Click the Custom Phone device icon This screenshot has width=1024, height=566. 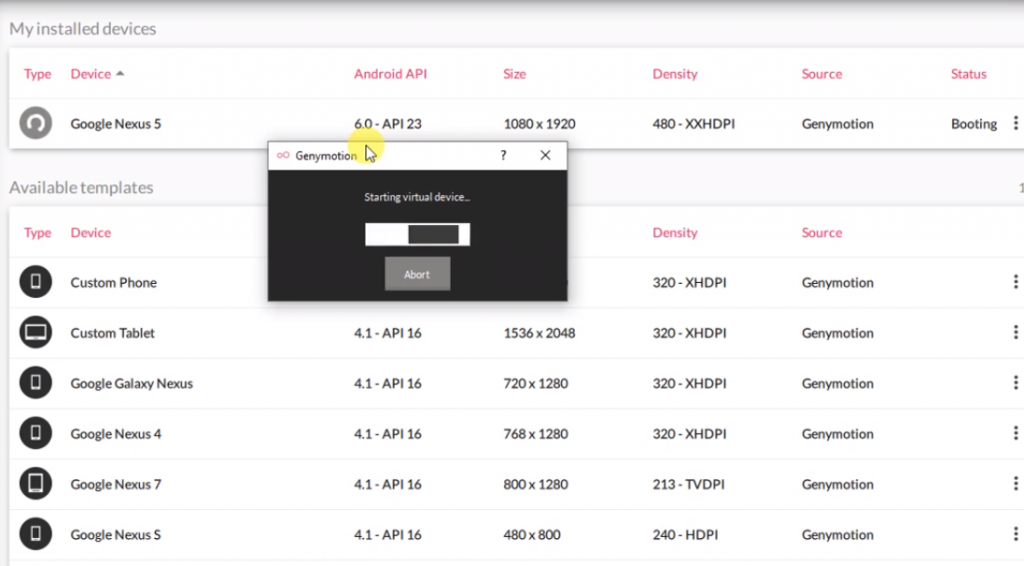tap(35, 282)
